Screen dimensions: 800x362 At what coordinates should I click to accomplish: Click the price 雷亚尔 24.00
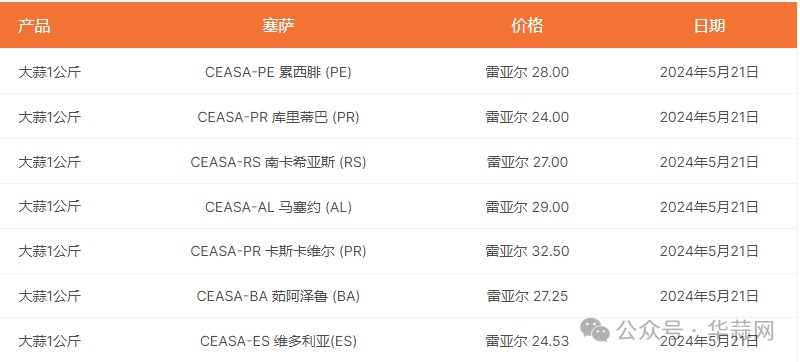tap(527, 117)
